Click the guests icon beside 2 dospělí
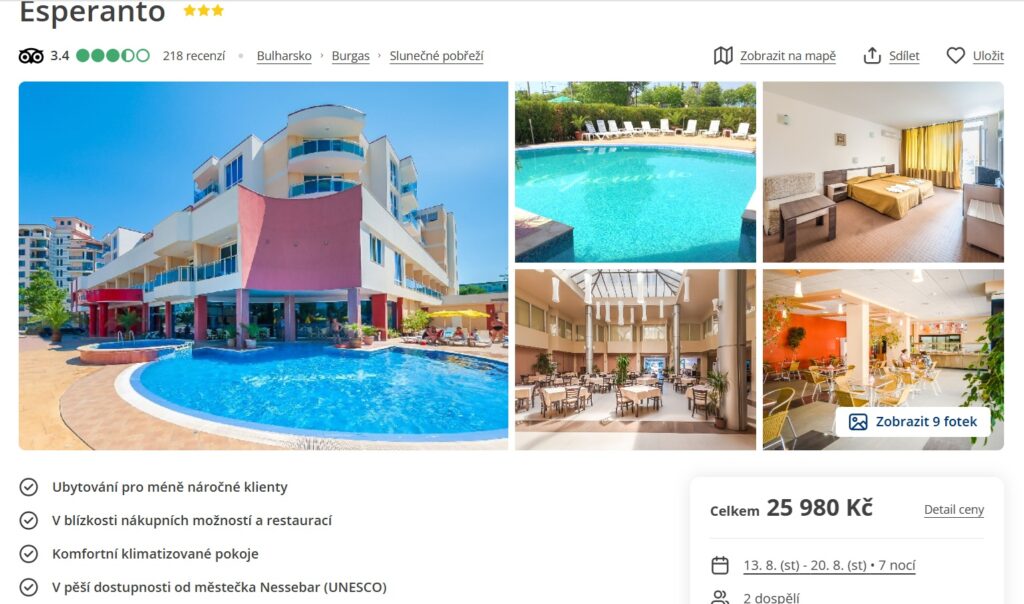1024x604 pixels. click(720, 597)
